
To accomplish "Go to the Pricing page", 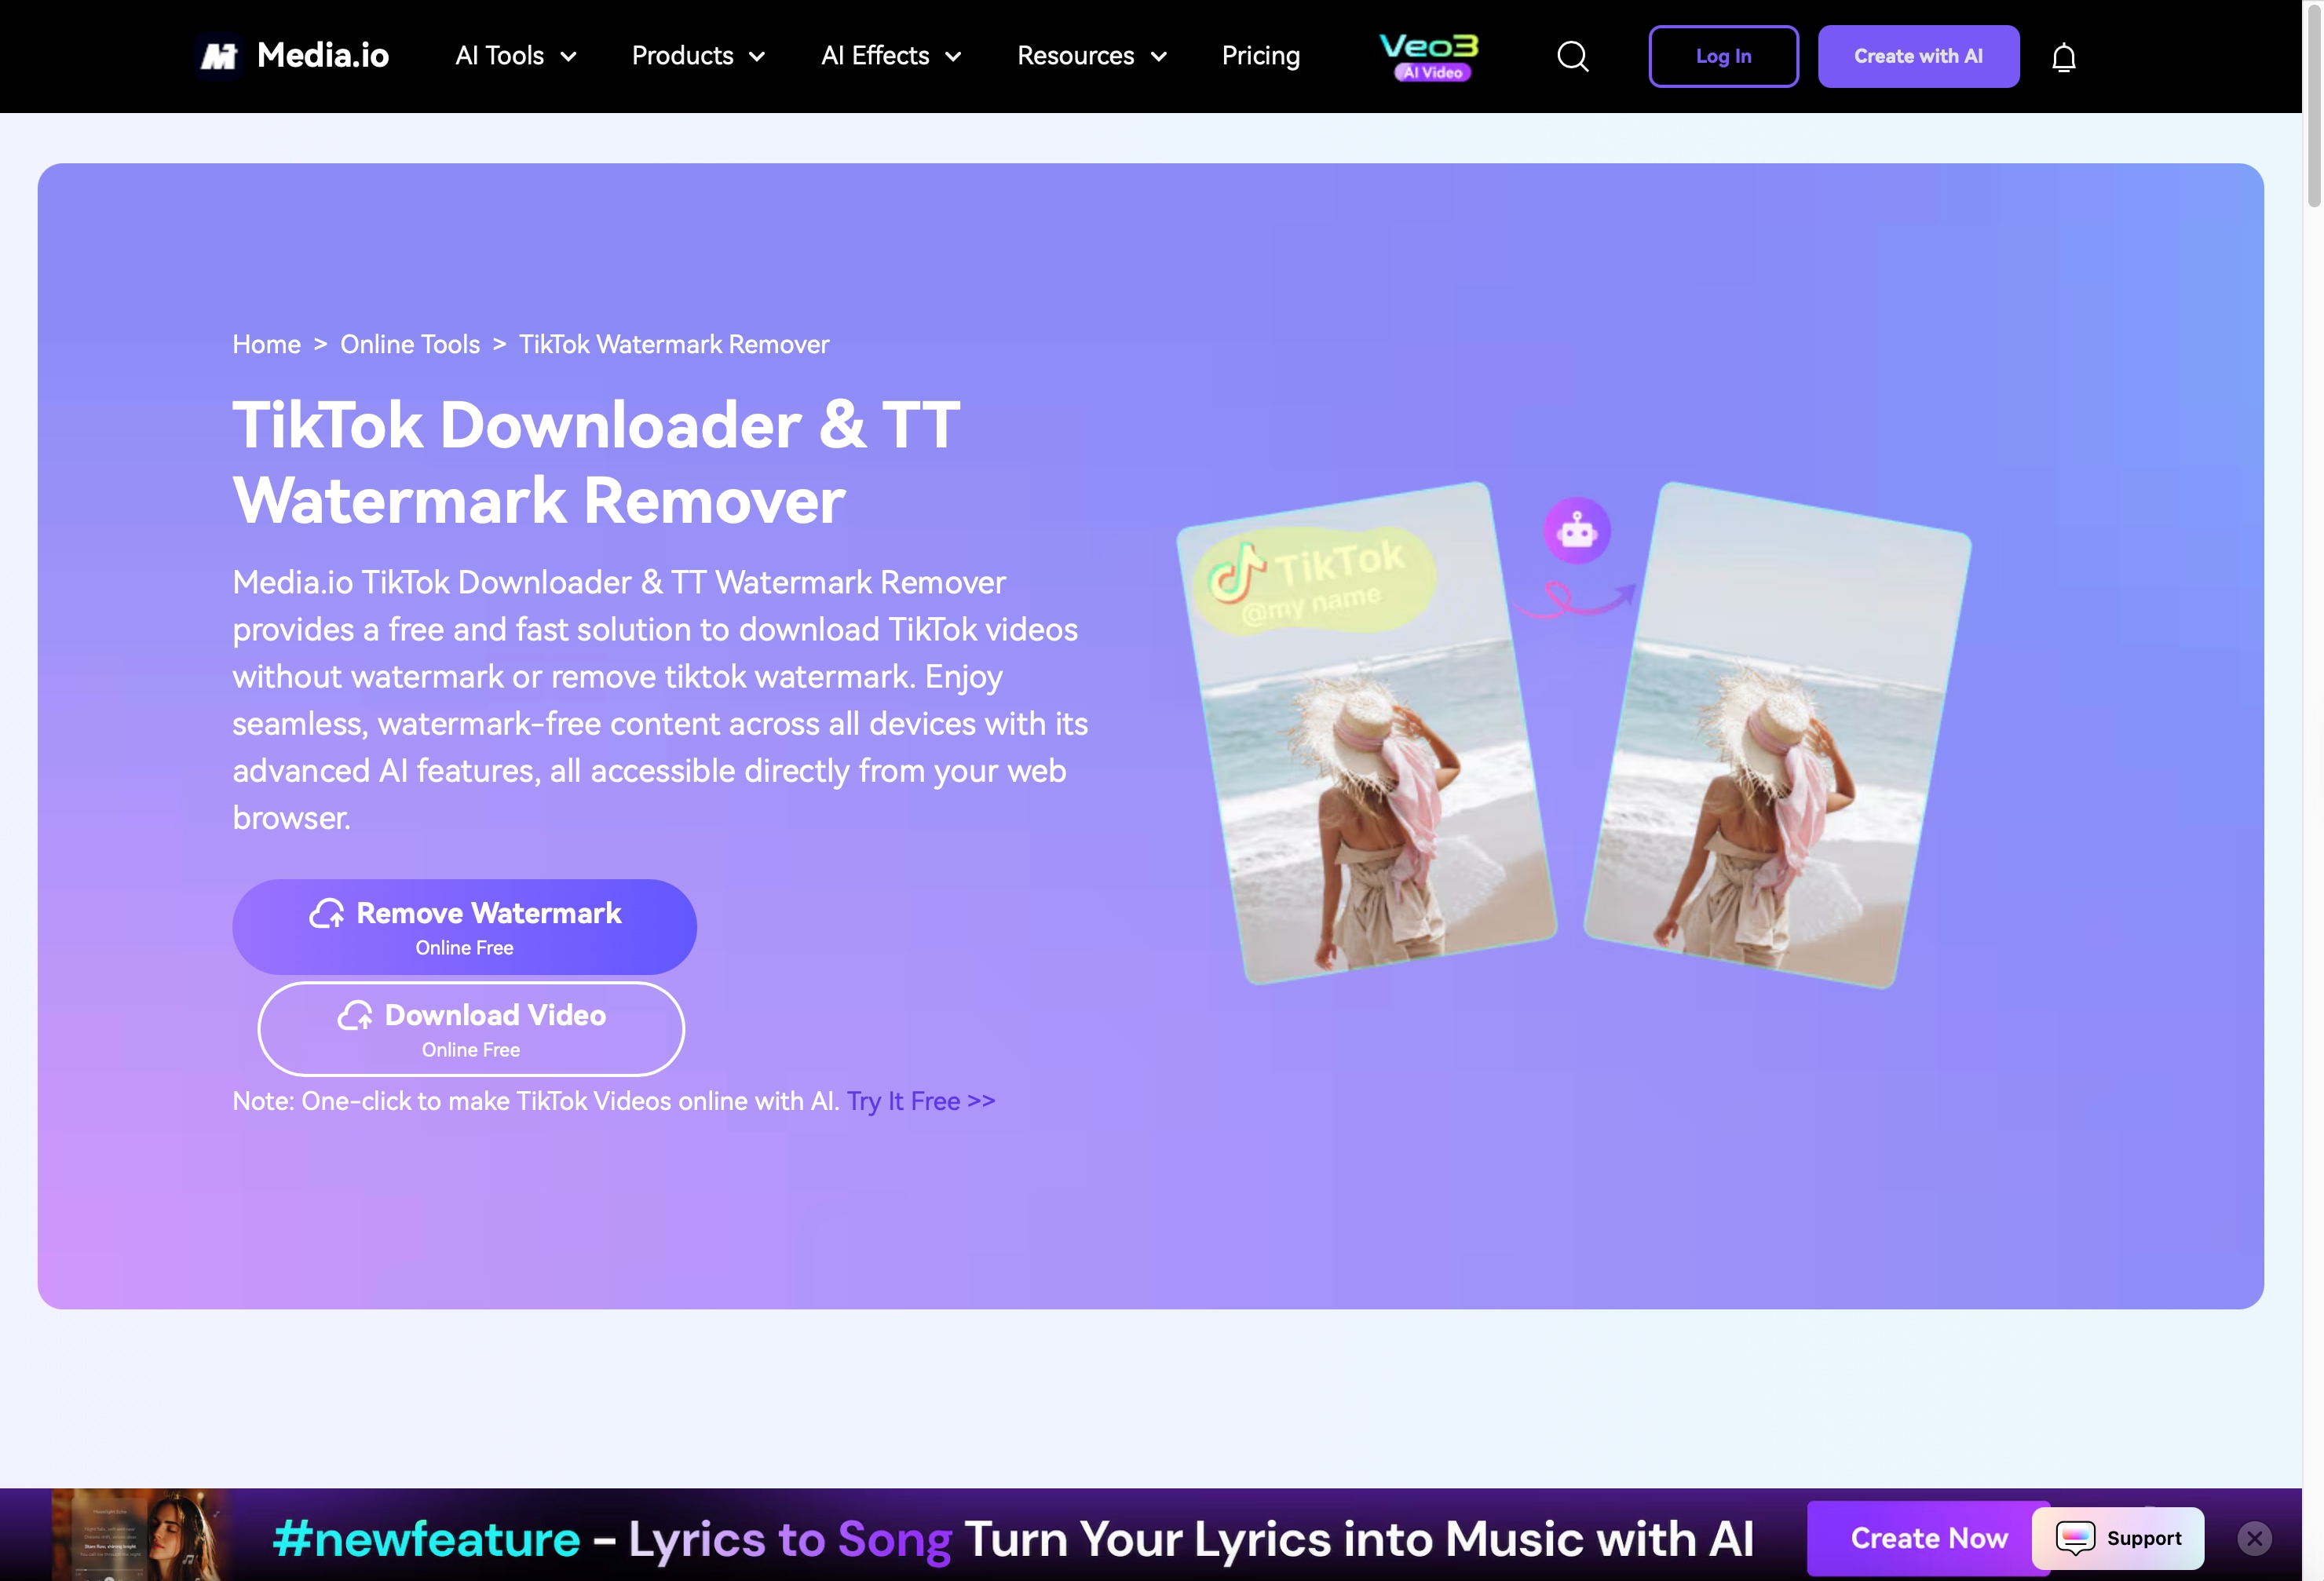I will pyautogui.click(x=1261, y=56).
